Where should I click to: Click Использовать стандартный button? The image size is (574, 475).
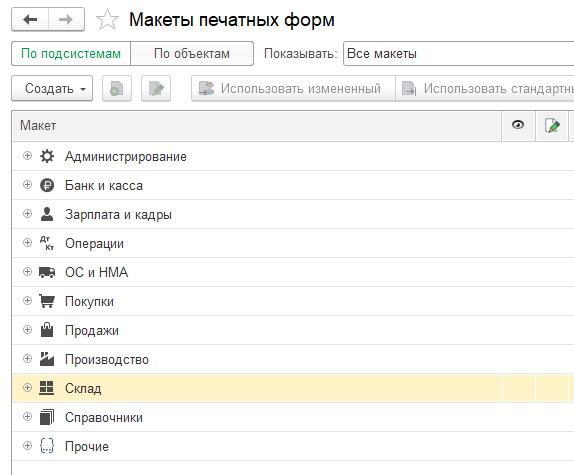click(485, 89)
